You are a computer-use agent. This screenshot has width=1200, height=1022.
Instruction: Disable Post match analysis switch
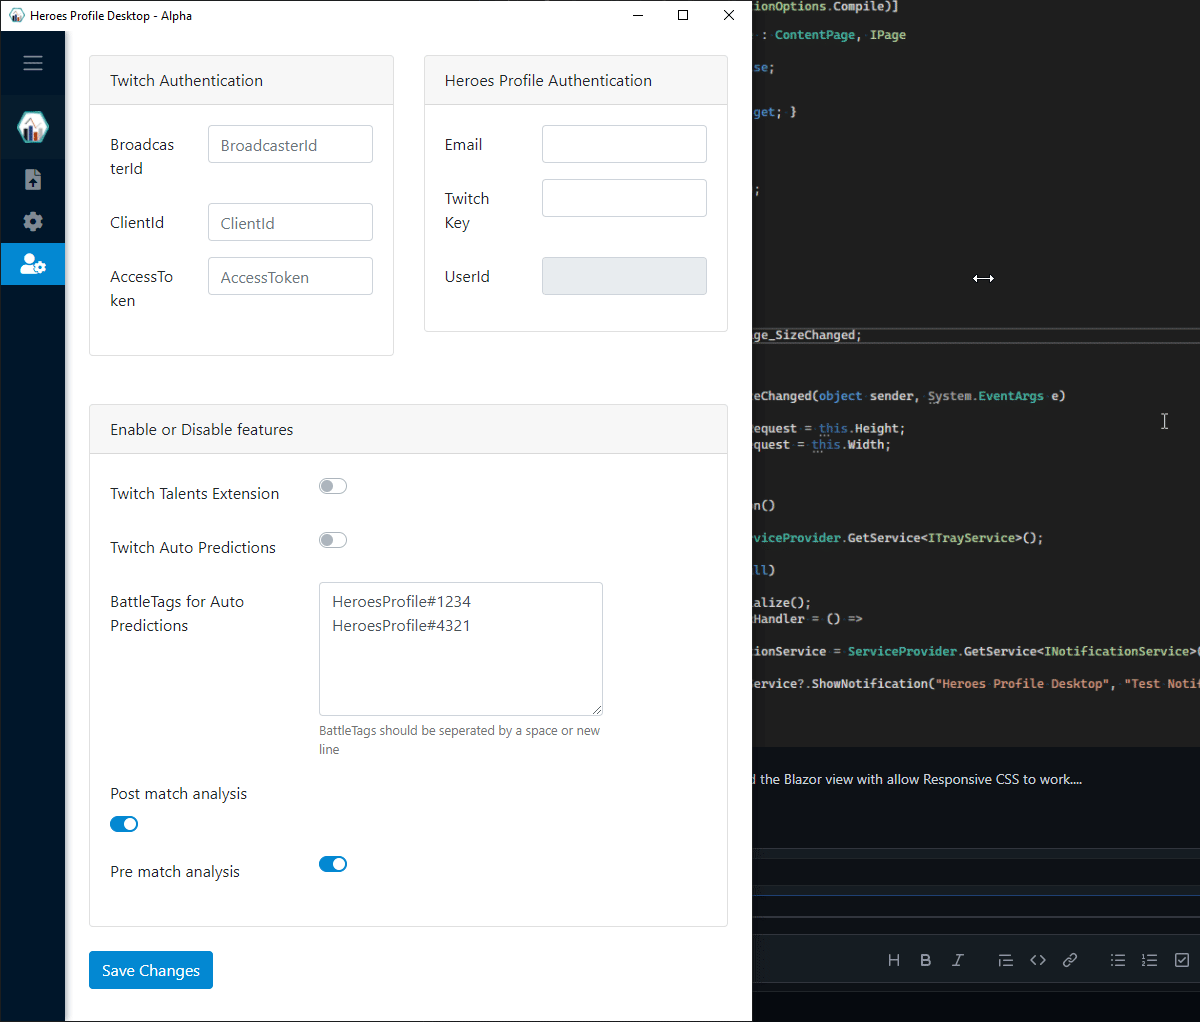pos(124,824)
